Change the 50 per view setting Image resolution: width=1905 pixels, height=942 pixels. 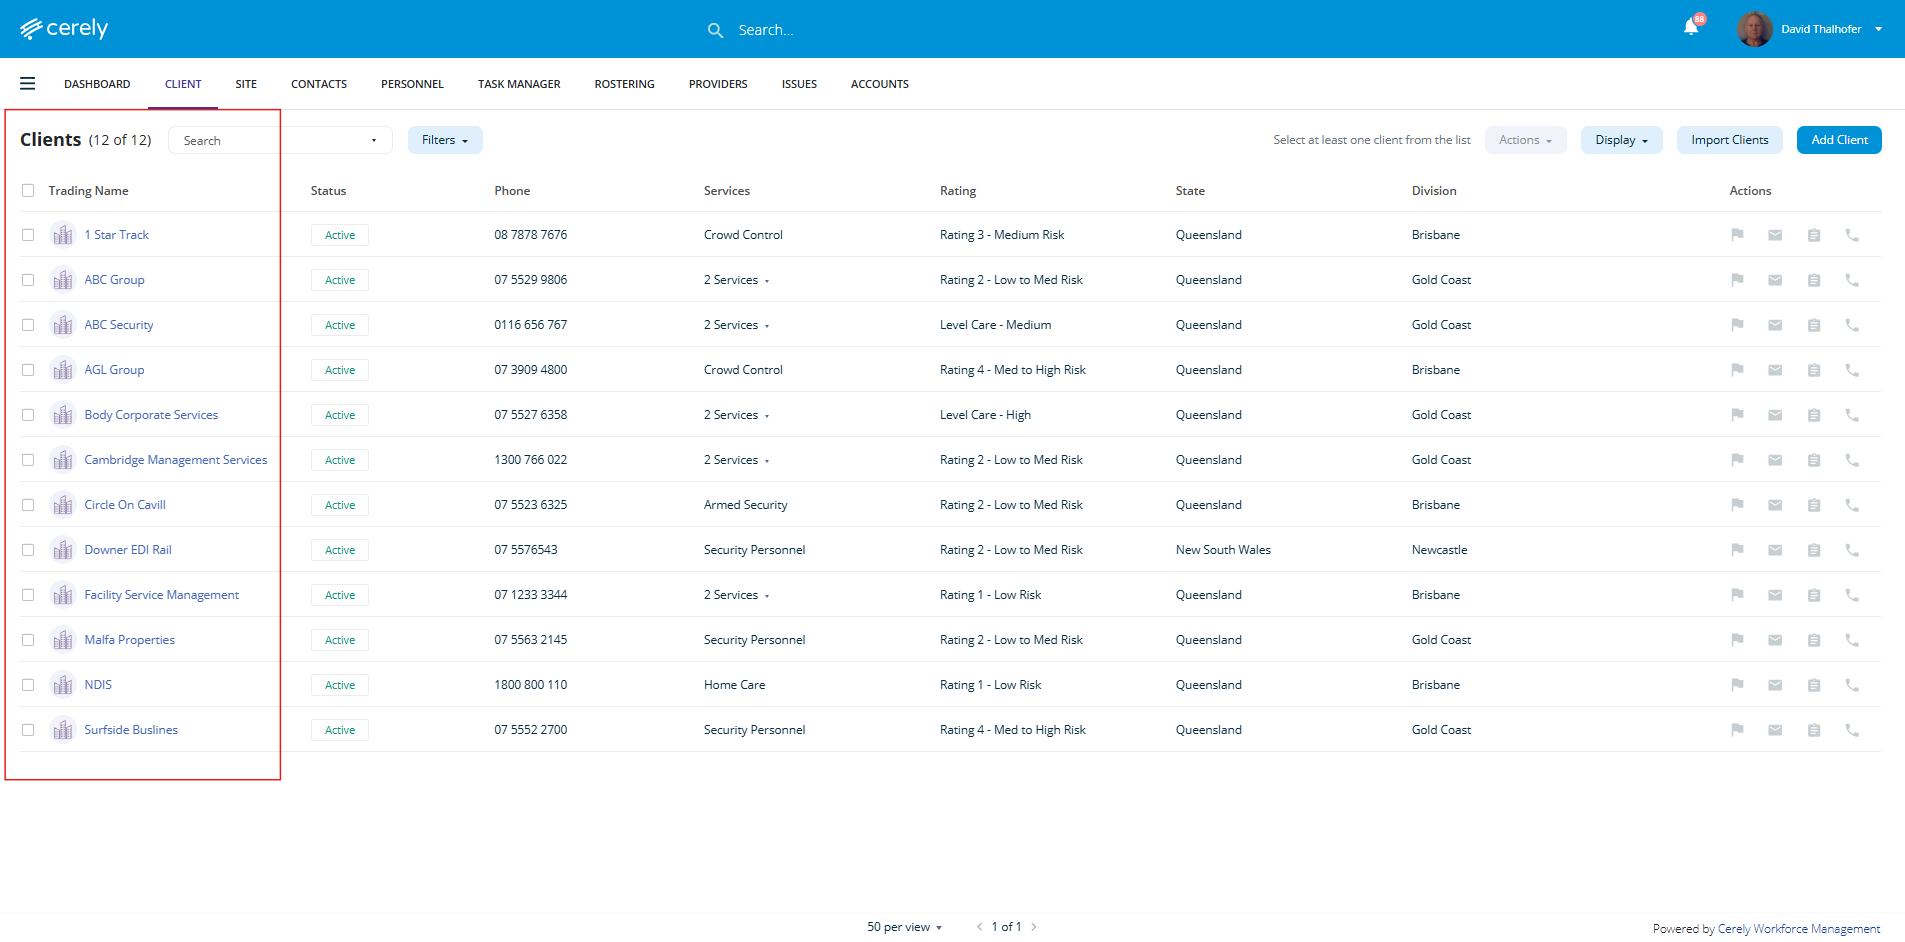click(904, 927)
